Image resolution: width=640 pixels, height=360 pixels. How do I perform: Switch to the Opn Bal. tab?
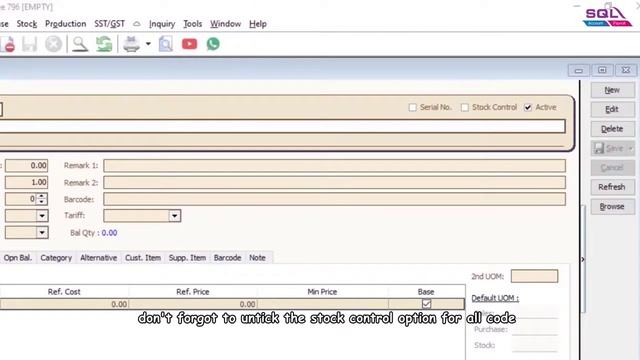pyautogui.click(x=18, y=258)
